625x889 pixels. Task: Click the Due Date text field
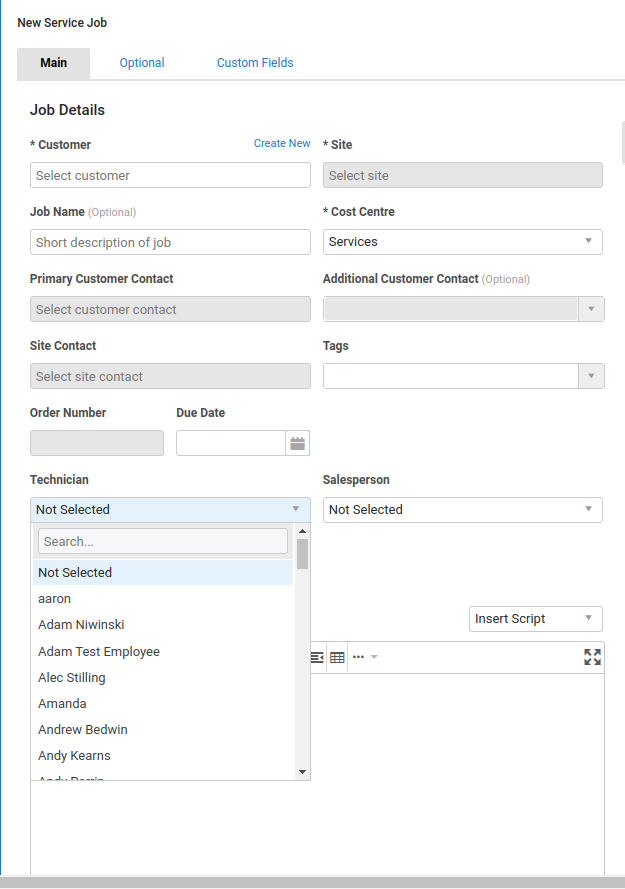click(231, 443)
